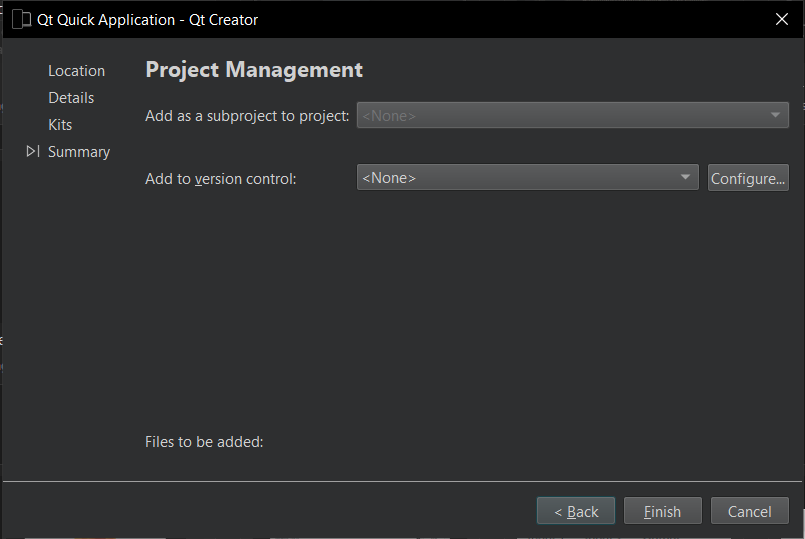Go to the Location wizard step
The width and height of the screenshot is (805, 539).
point(76,71)
